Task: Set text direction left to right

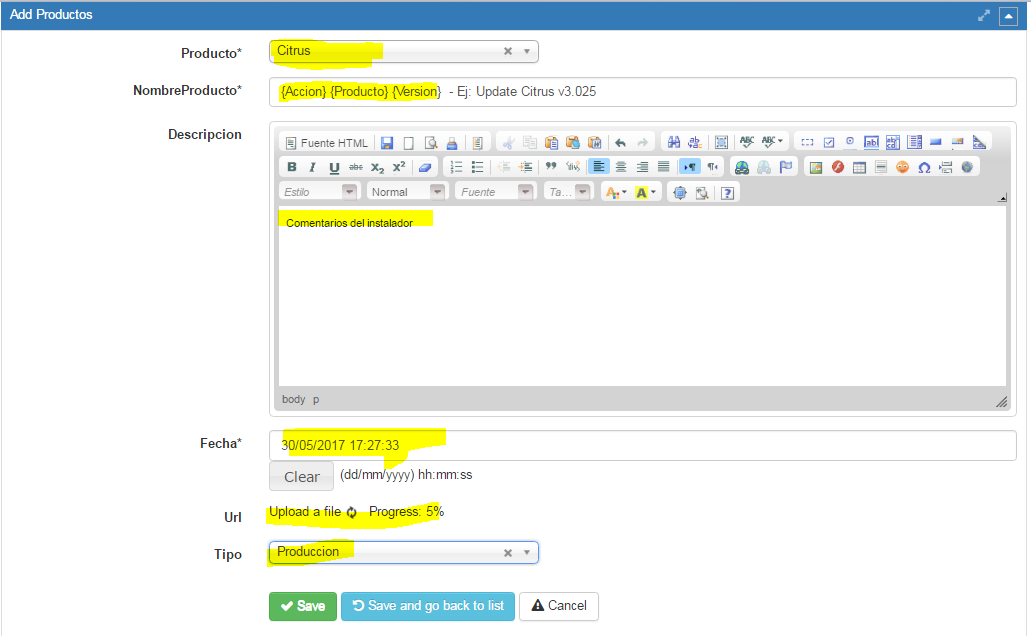Action: (690, 167)
